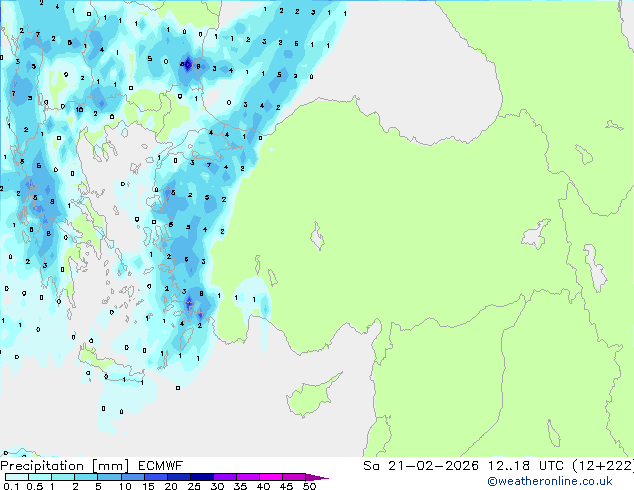Click the legend label '40'
Screen dimensions: 634x490
click(x=263, y=486)
